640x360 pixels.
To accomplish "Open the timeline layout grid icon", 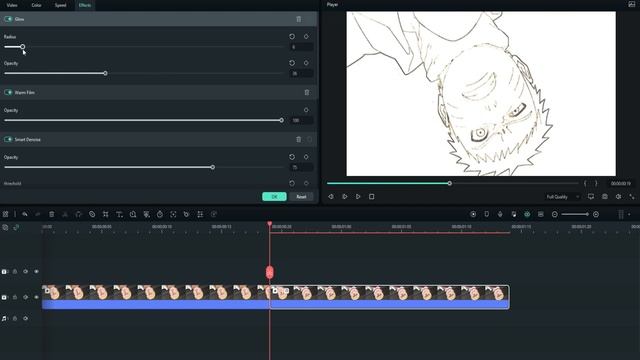I will pyautogui.click(x=5, y=214).
